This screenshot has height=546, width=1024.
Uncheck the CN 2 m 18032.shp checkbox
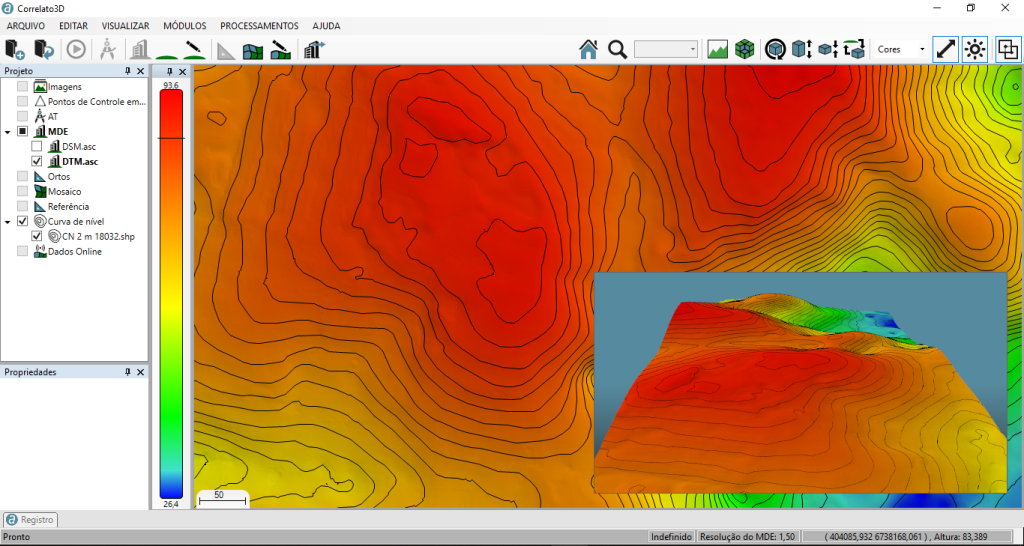click(x=37, y=236)
